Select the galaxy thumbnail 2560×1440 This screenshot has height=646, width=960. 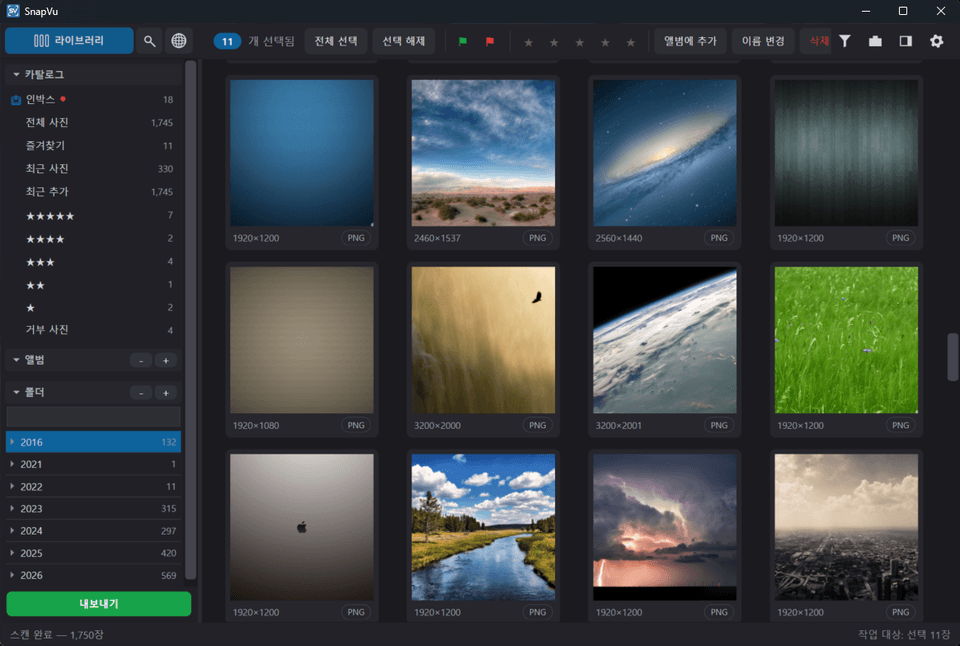665,153
